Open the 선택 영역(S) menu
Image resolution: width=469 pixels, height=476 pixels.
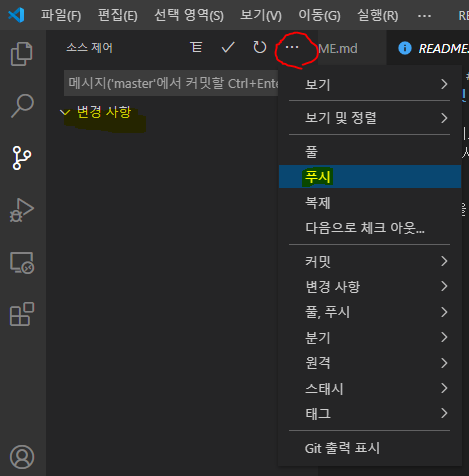tap(189, 15)
